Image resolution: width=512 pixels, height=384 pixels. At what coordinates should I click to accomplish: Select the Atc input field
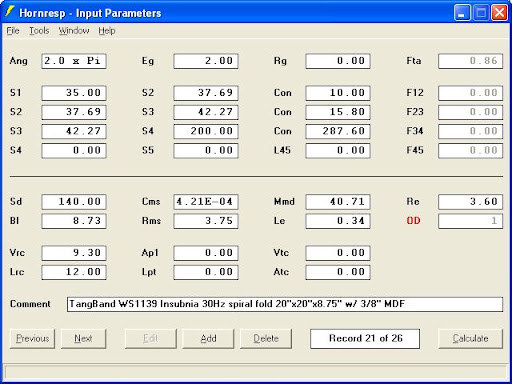coord(338,272)
